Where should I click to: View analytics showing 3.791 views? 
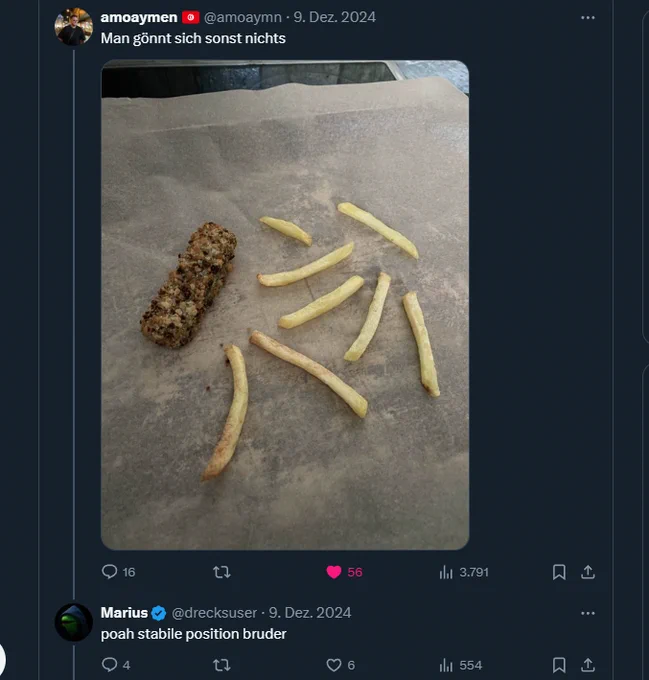[463, 572]
